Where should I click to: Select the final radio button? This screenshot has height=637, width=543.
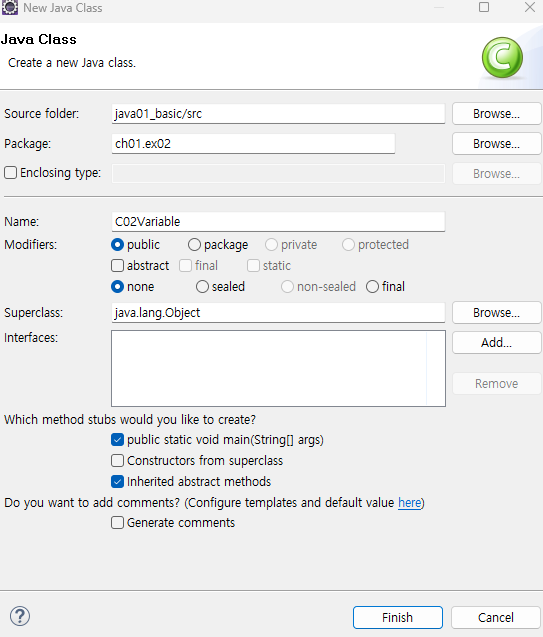tap(372, 287)
